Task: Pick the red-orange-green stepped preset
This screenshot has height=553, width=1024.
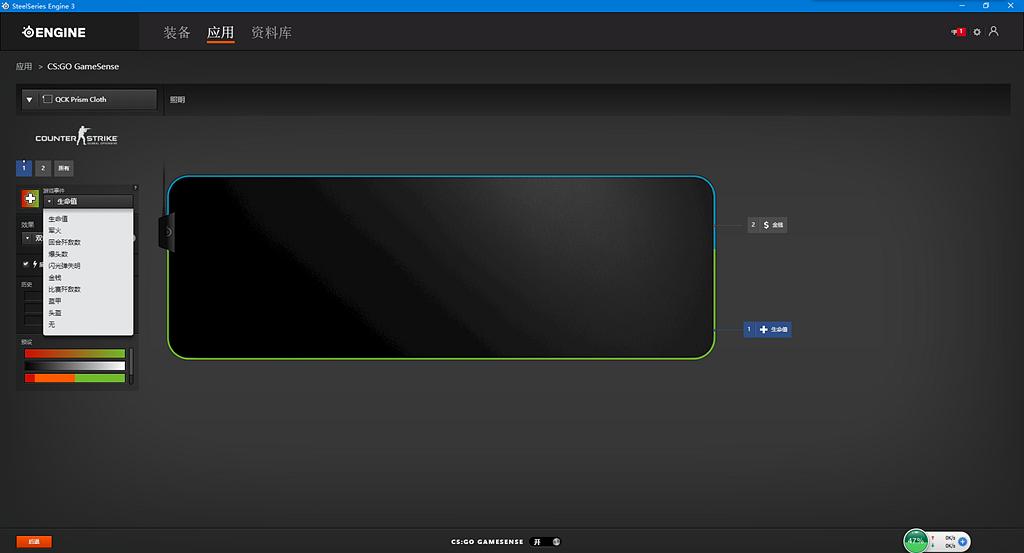Action: (74, 378)
